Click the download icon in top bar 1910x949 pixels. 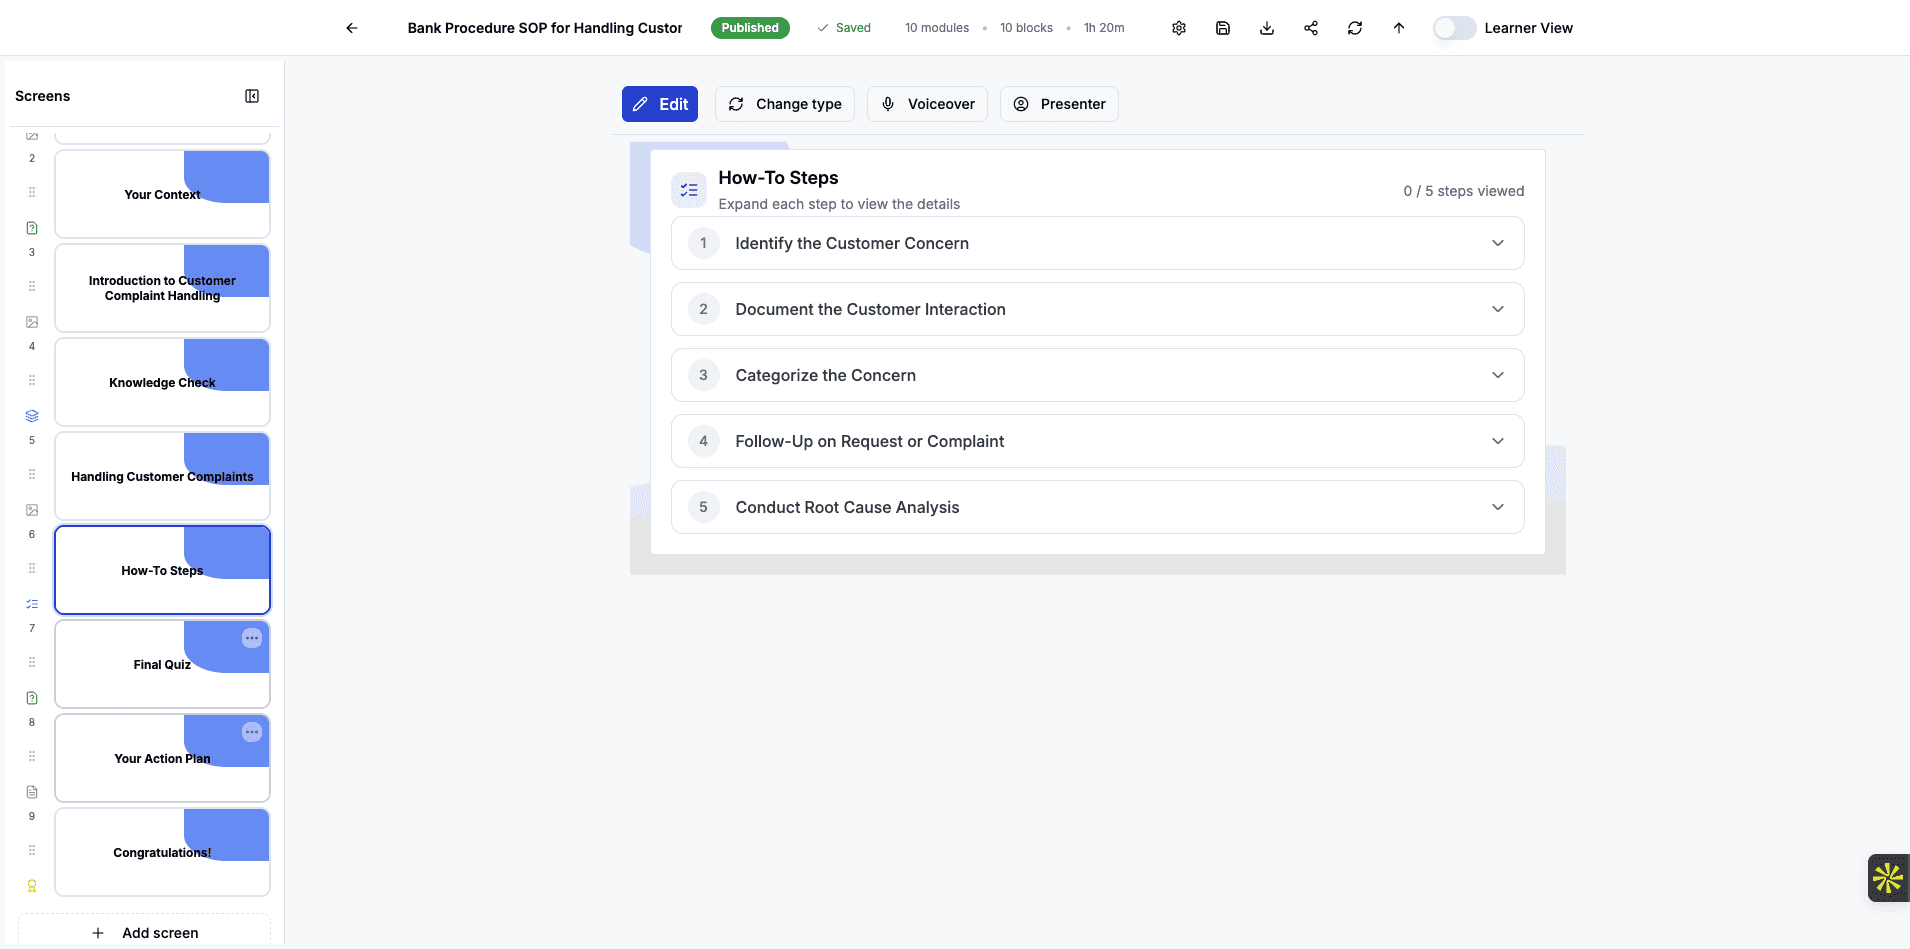pyautogui.click(x=1267, y=28)
